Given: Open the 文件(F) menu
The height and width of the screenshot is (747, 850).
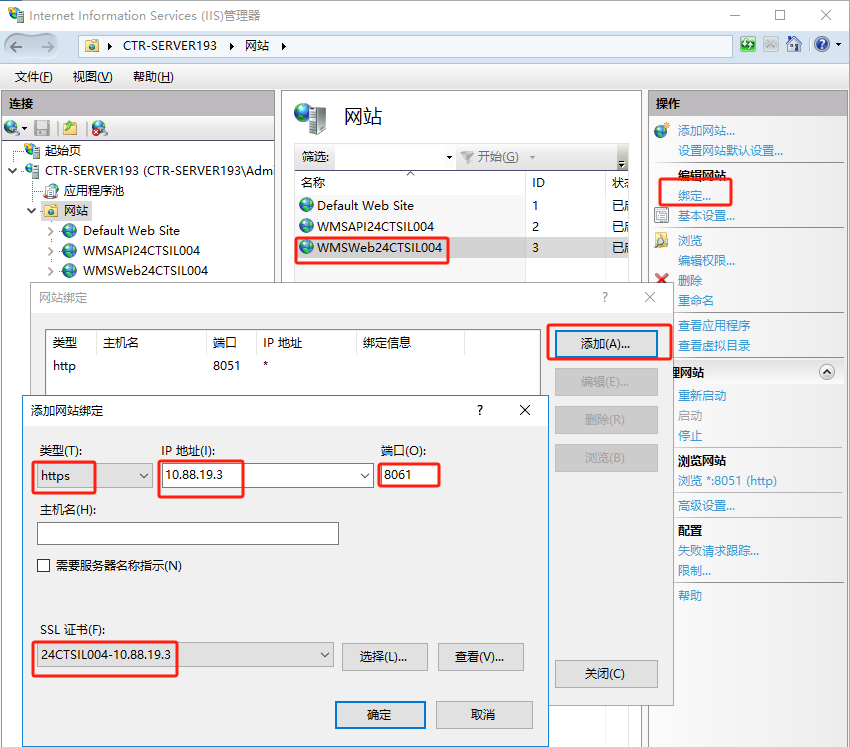Looking at the screenshot, I should click(34, 77).
